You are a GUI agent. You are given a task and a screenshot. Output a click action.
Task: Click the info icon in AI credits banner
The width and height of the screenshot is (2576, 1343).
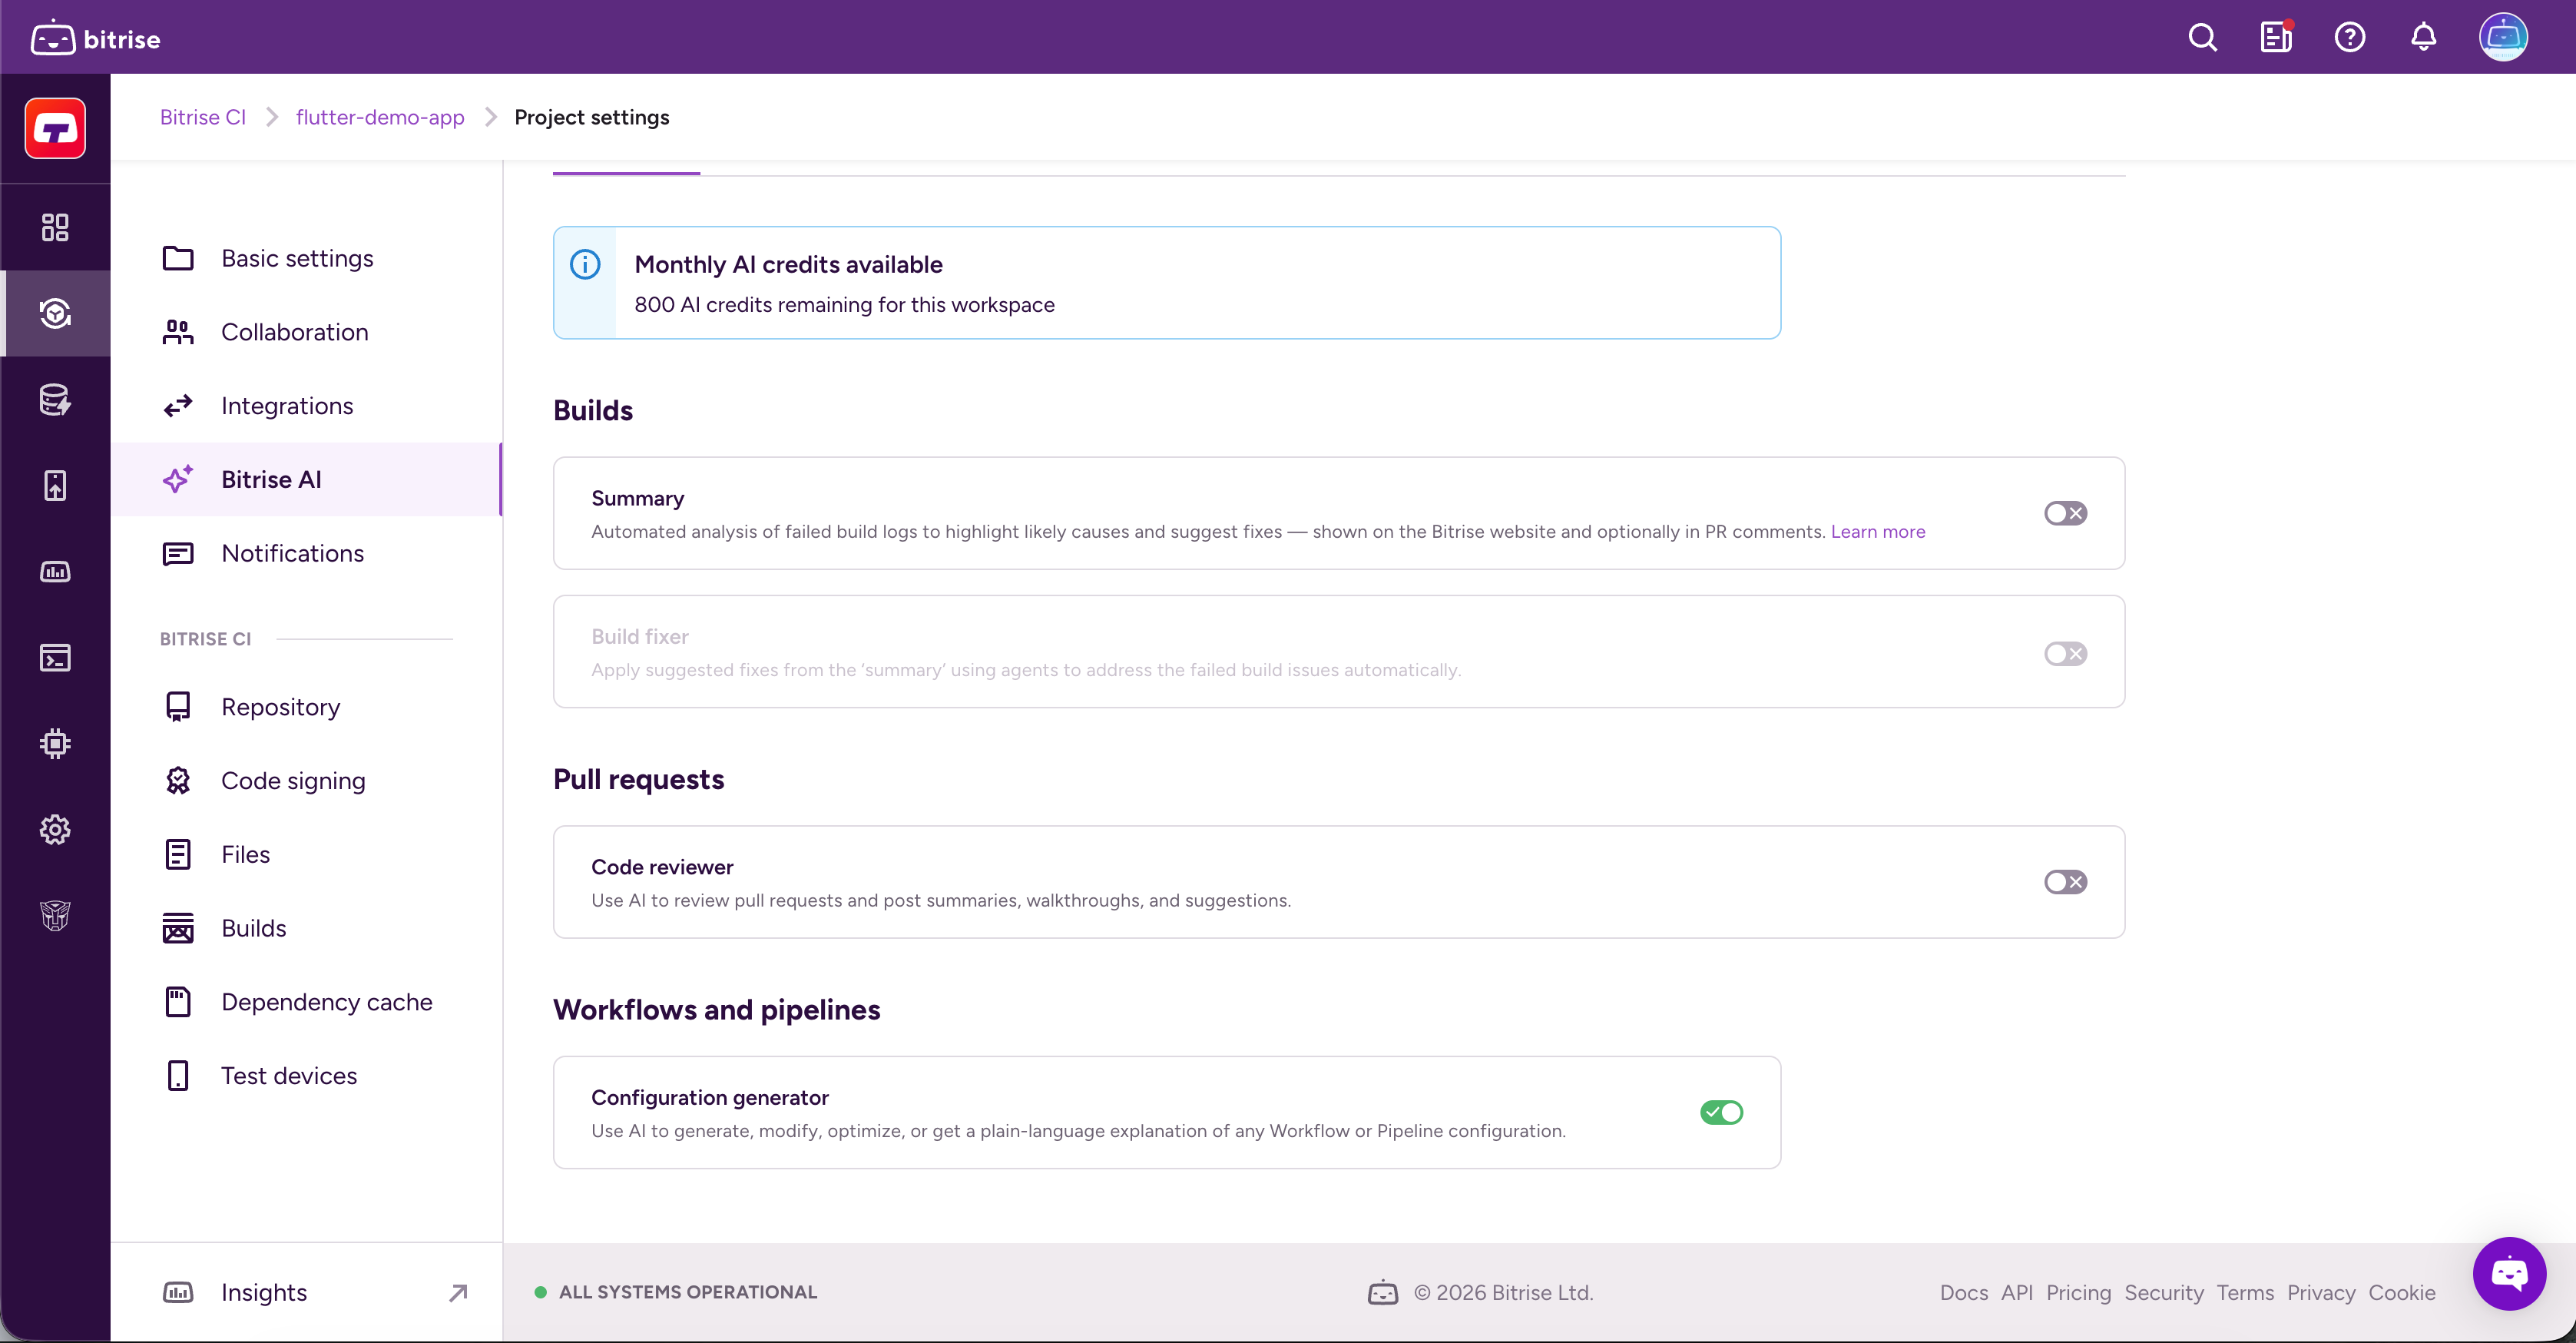[585, 264]
